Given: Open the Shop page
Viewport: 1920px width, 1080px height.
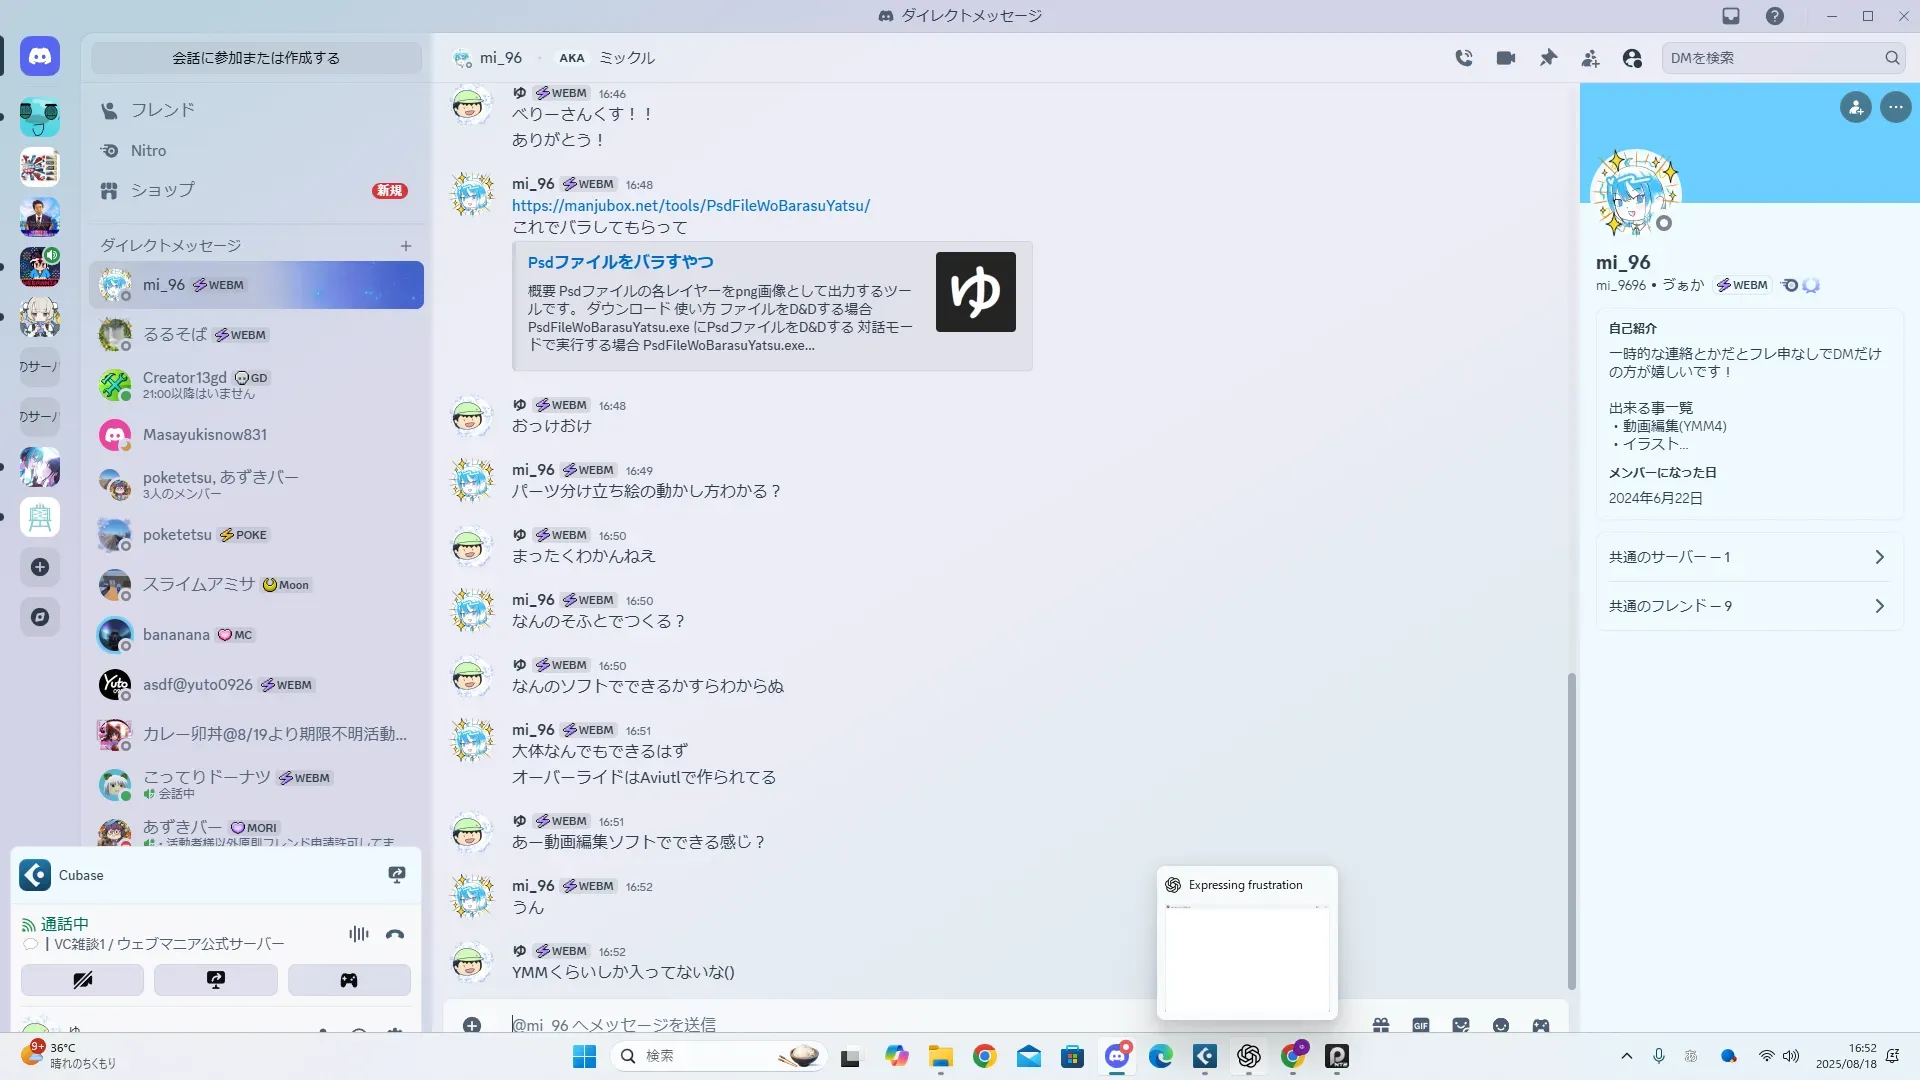Looking at the screenshot, I should [x=162, y=190].
